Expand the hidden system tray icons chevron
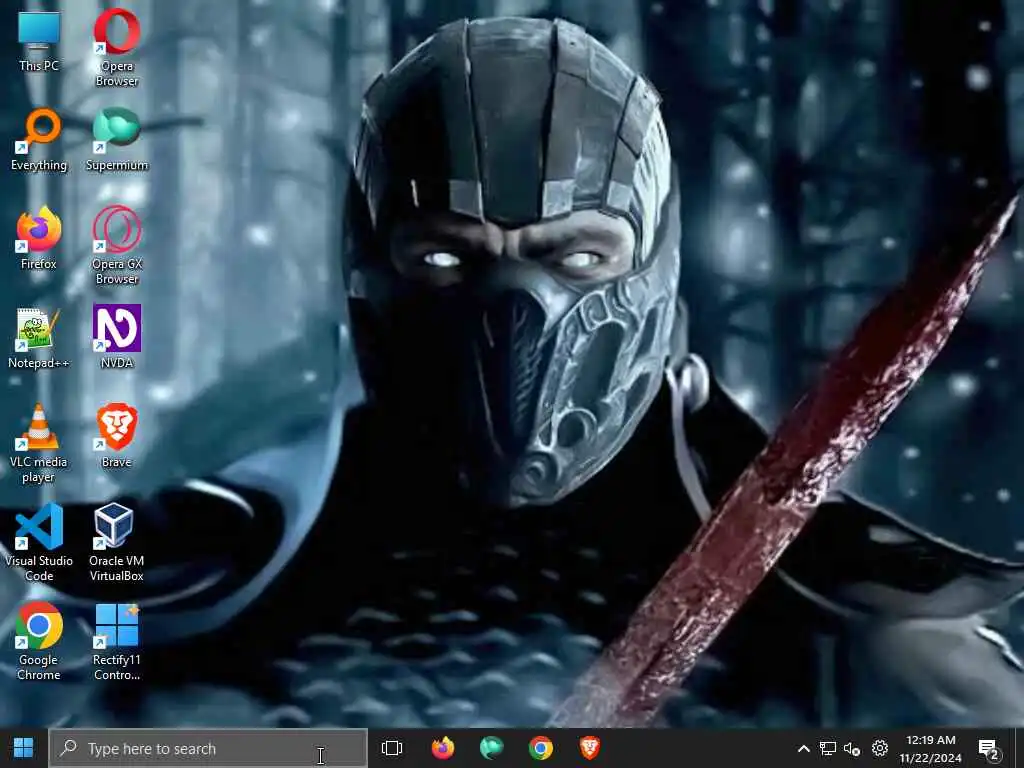 804,748
